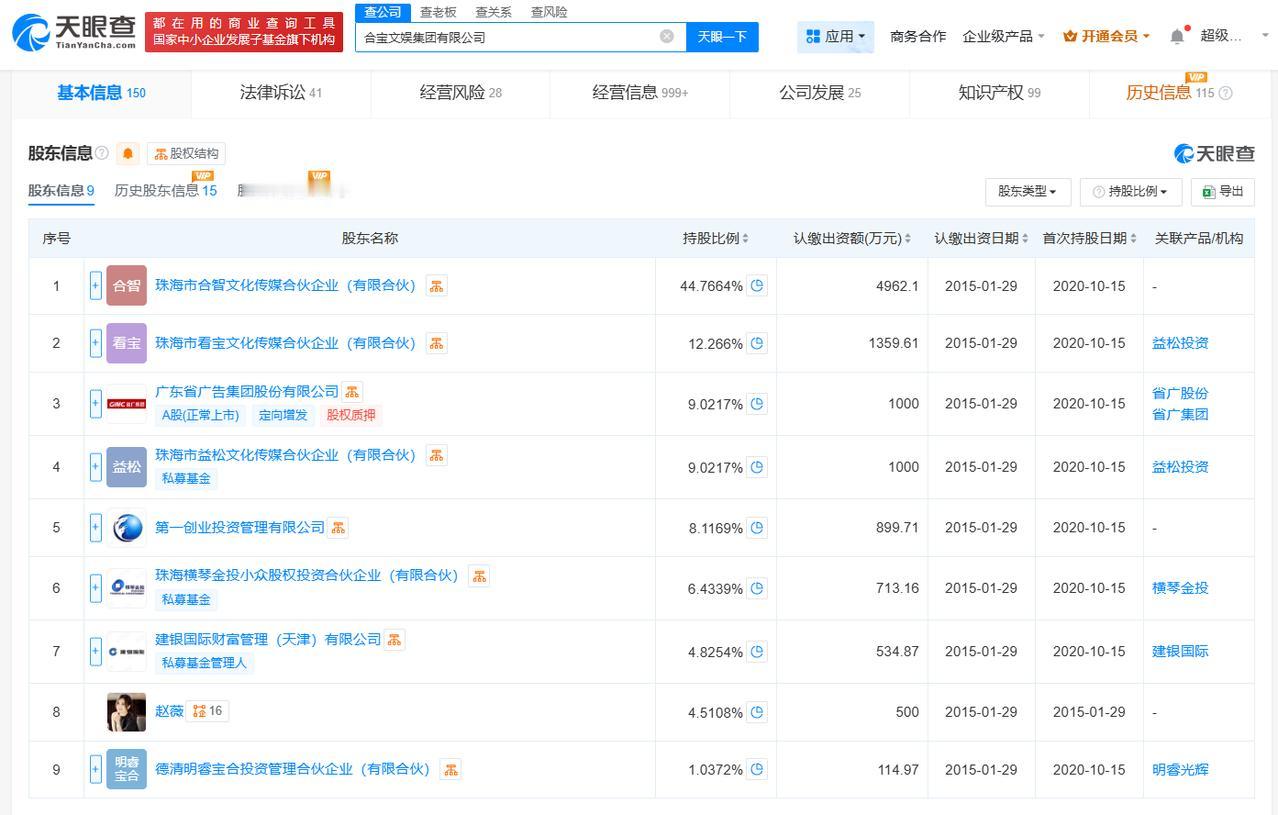Click pie chart icon beside 4.8254%
The image size is (1278, 815).
(757, 651)
